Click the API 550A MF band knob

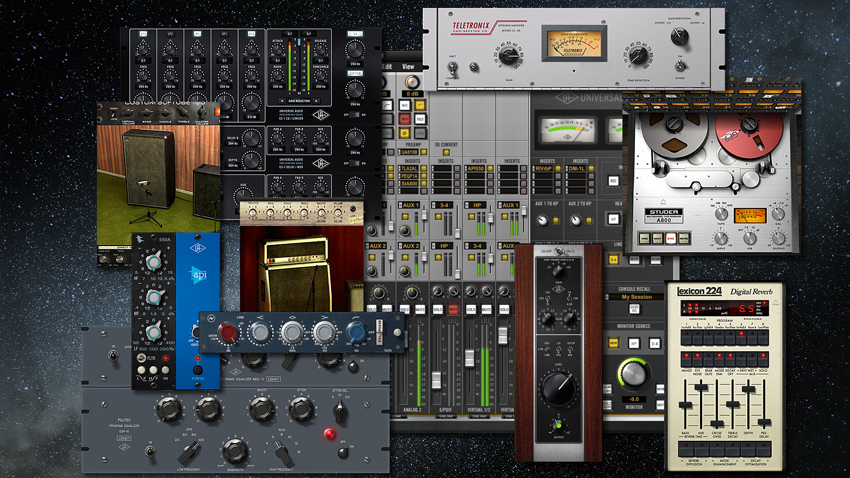click(x=153, y=297)
